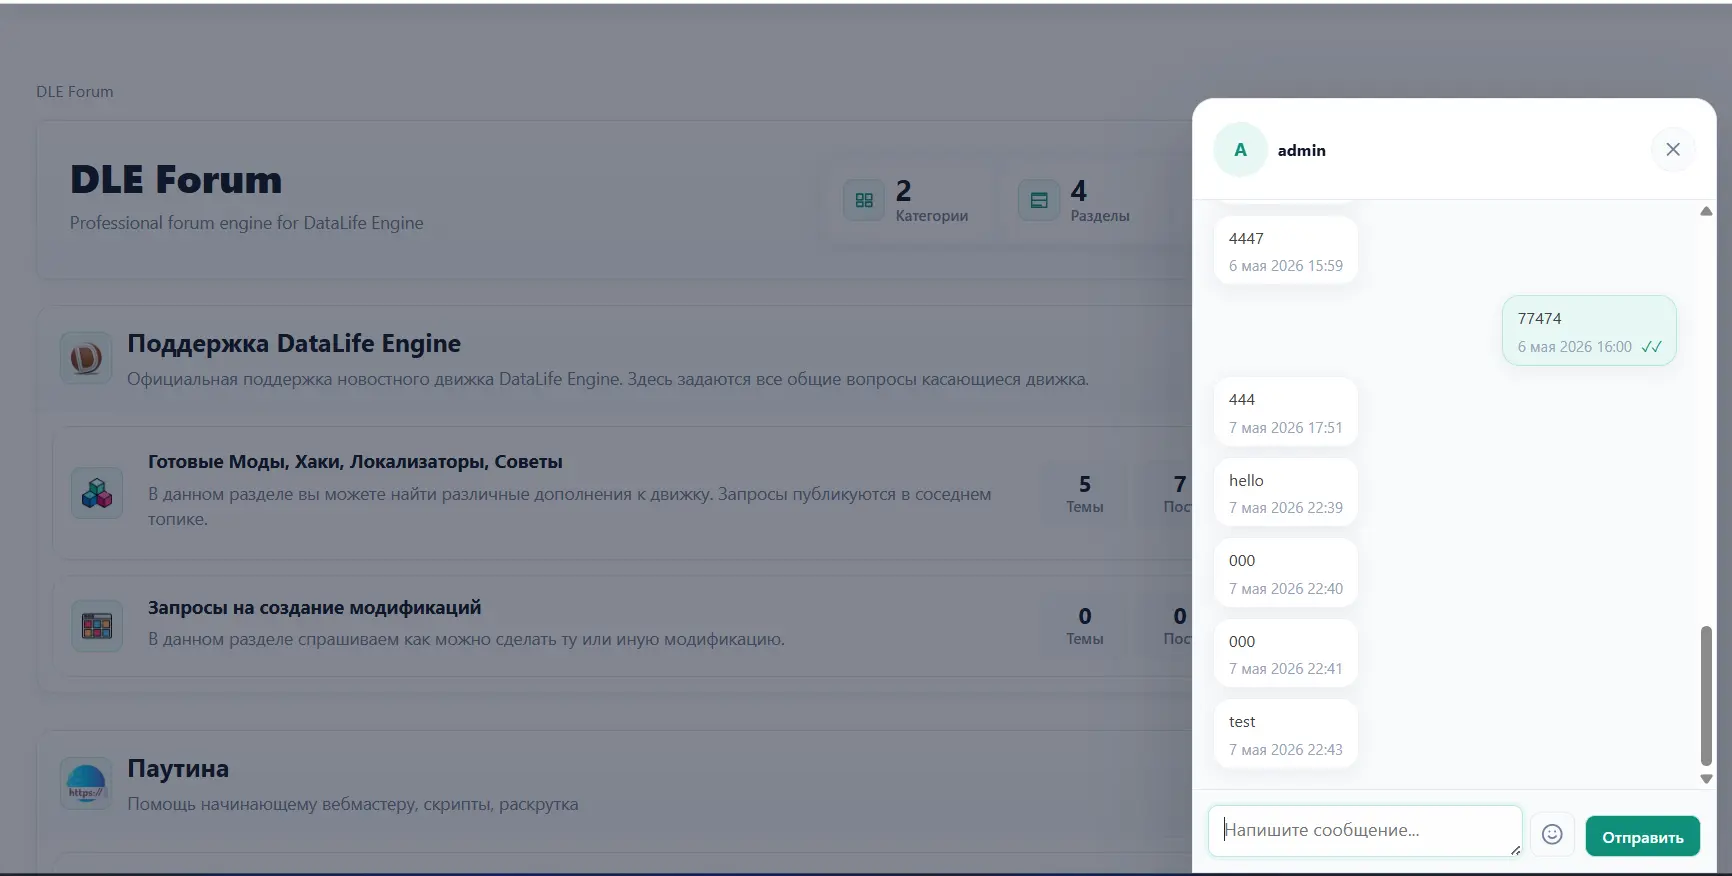Viewport: 1732px width, 876px height.
Task: Click the chat scrollbar down arrow
Action: (1706, 779)
